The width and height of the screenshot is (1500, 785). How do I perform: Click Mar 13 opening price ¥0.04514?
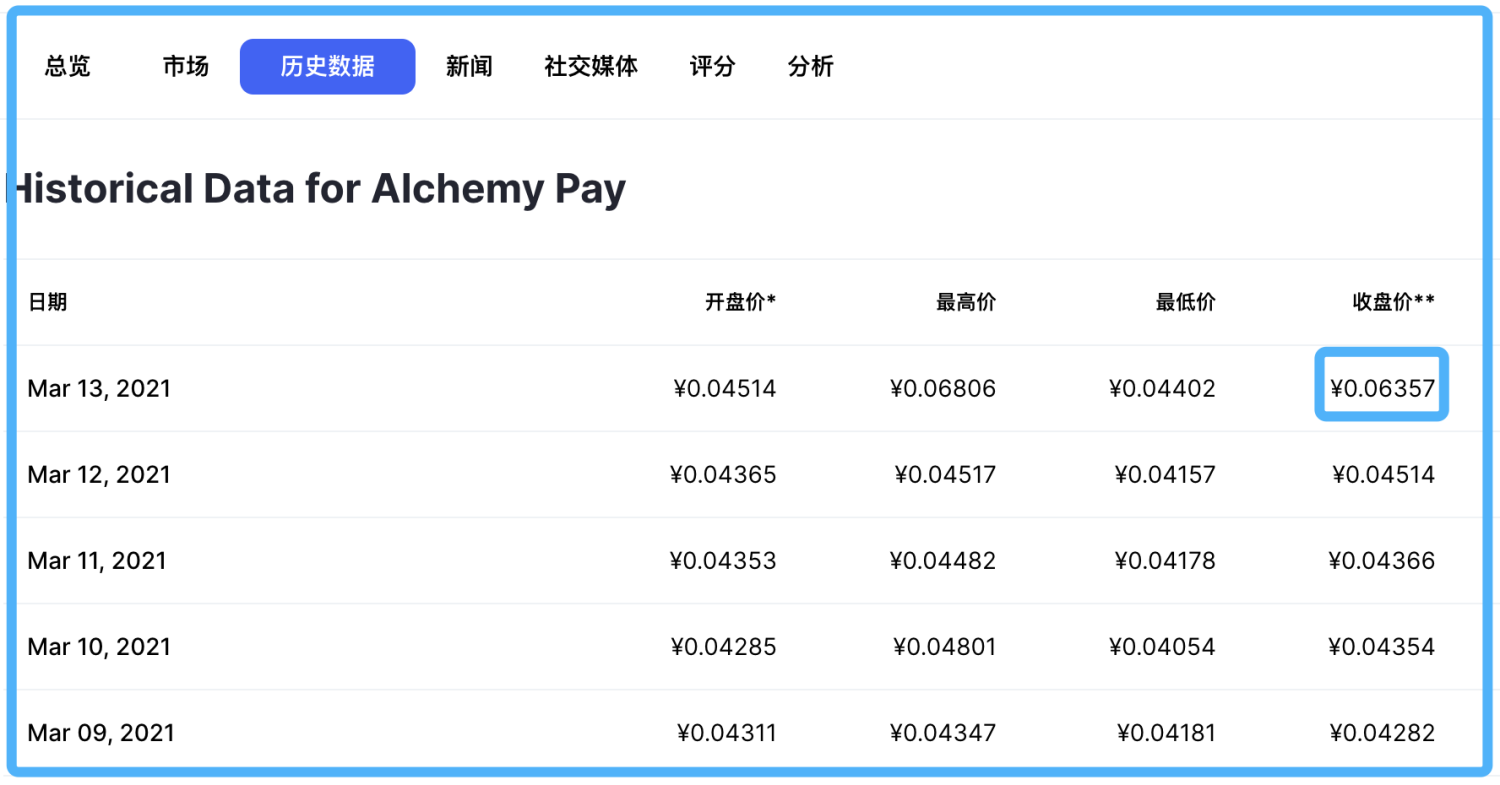click(725, 389)
